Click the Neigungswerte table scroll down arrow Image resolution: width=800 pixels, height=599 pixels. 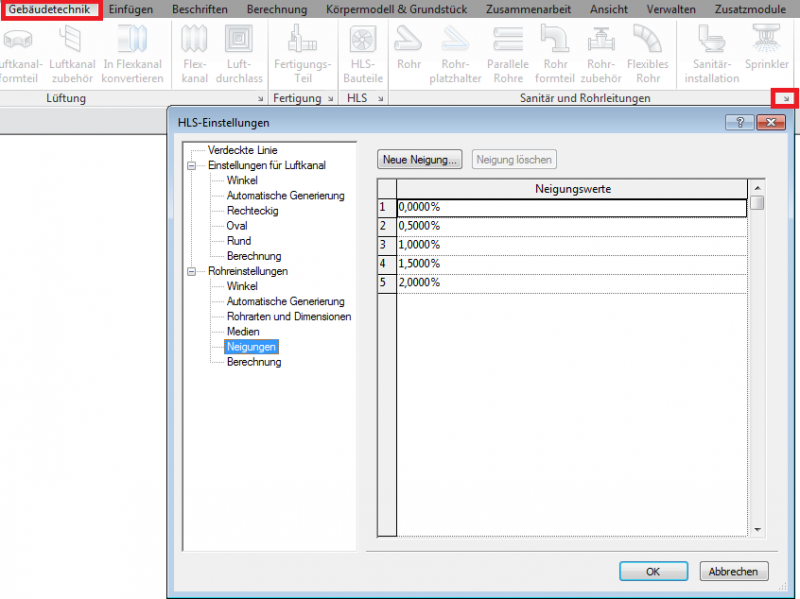tap(757, 529)
